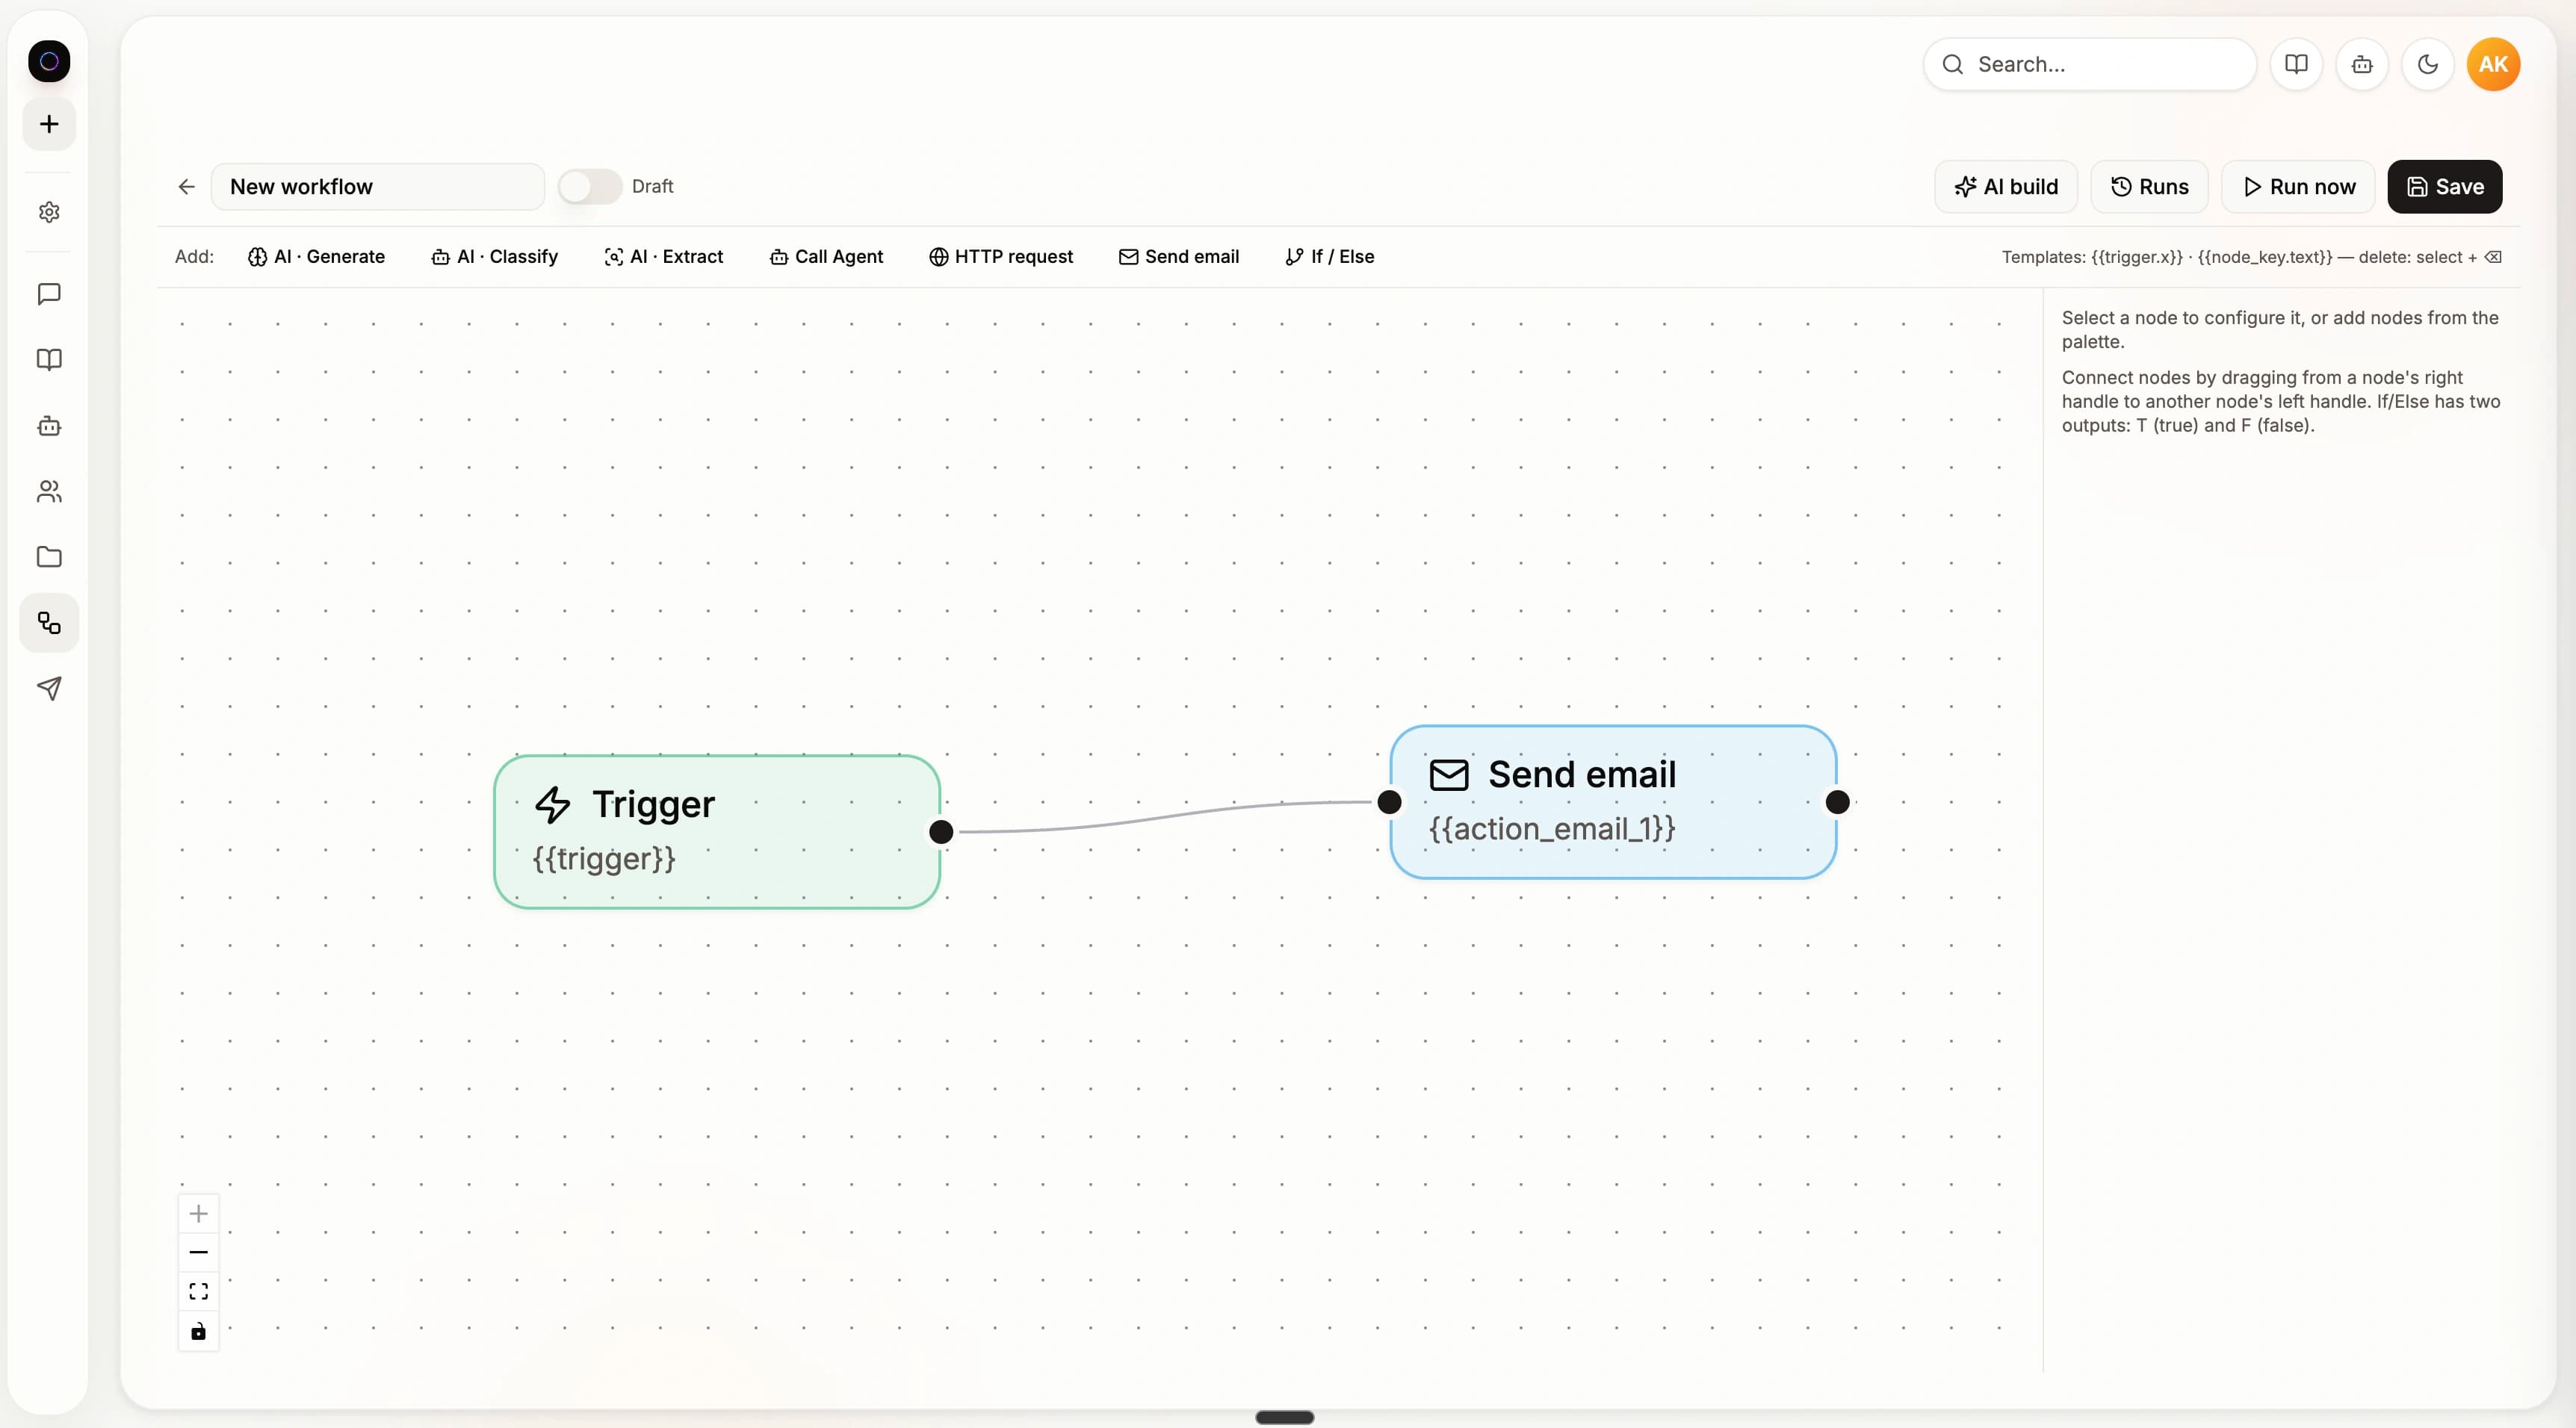Add an AI · Classify node

(x=495, y=257)
